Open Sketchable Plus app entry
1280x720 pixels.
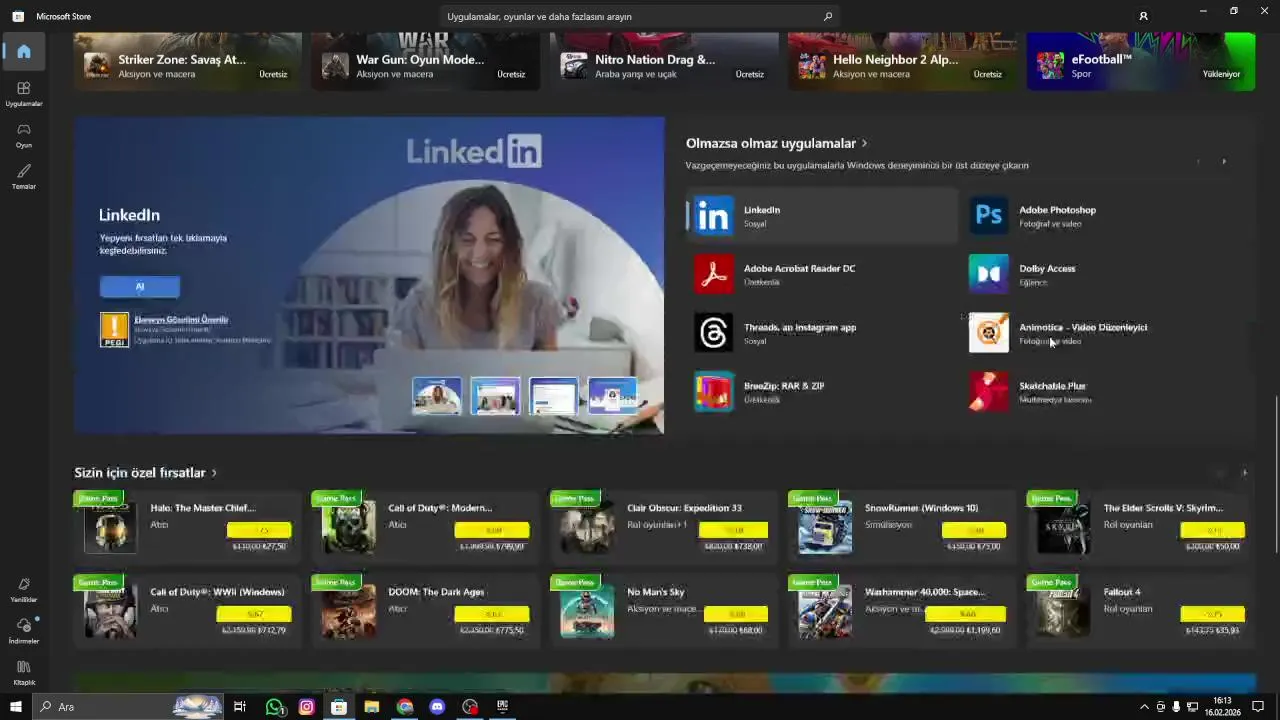[x=1097, y=392]
